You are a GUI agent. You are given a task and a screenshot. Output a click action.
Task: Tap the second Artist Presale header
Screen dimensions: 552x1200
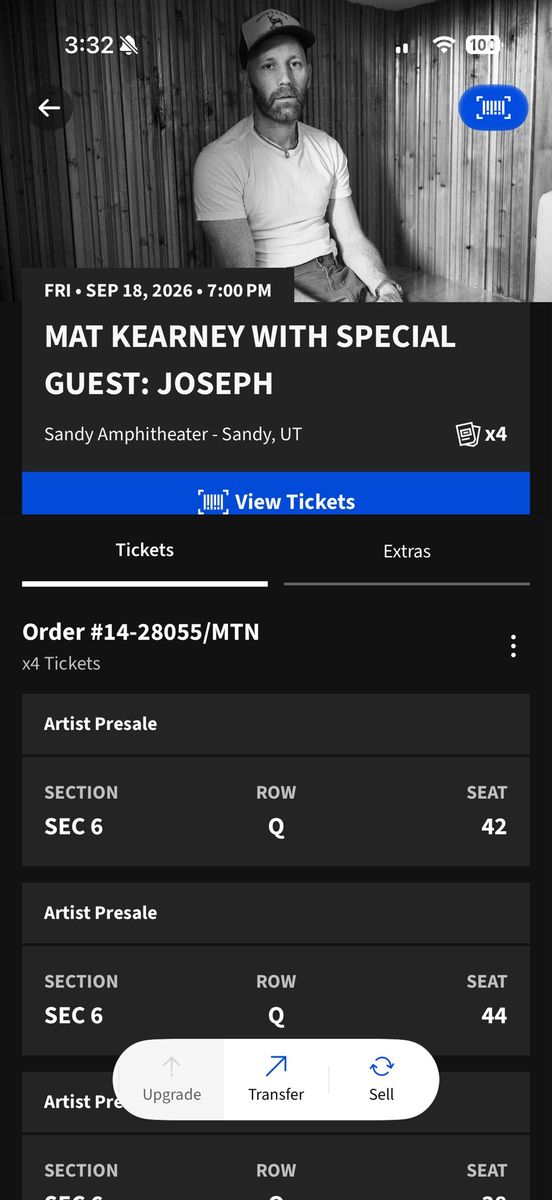(x=276, y=913)
